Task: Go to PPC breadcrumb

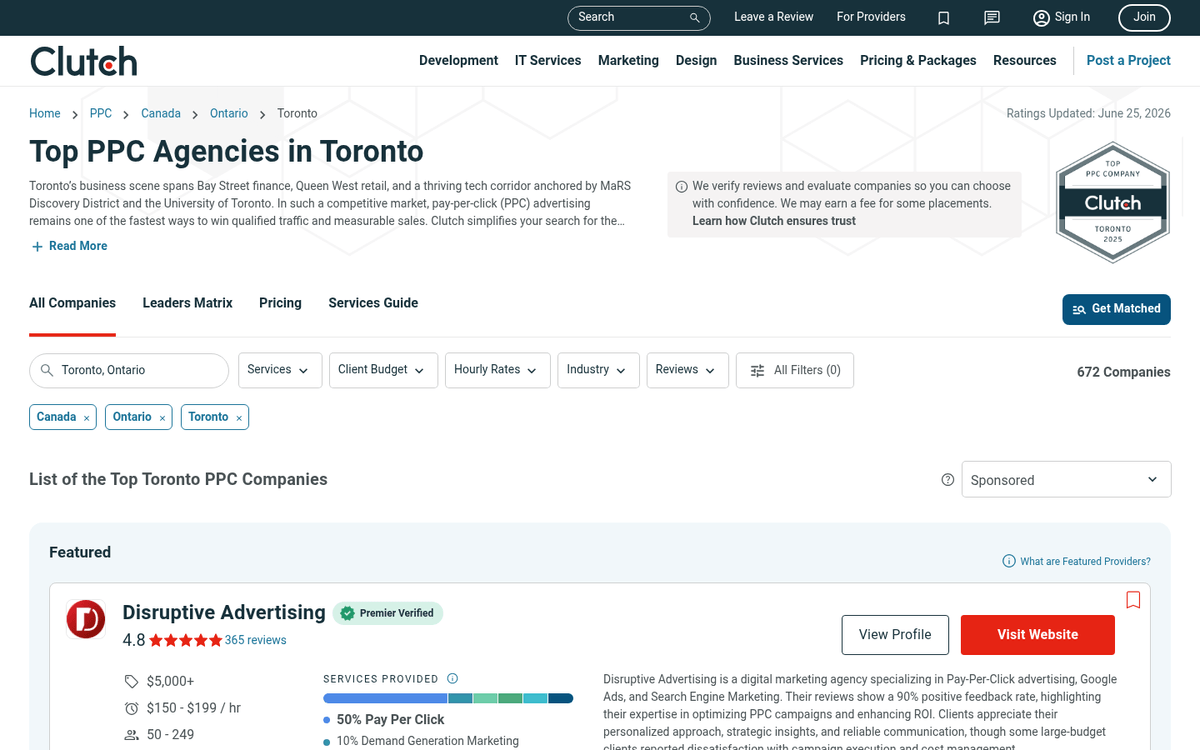Action: click(x=101, y=114)
